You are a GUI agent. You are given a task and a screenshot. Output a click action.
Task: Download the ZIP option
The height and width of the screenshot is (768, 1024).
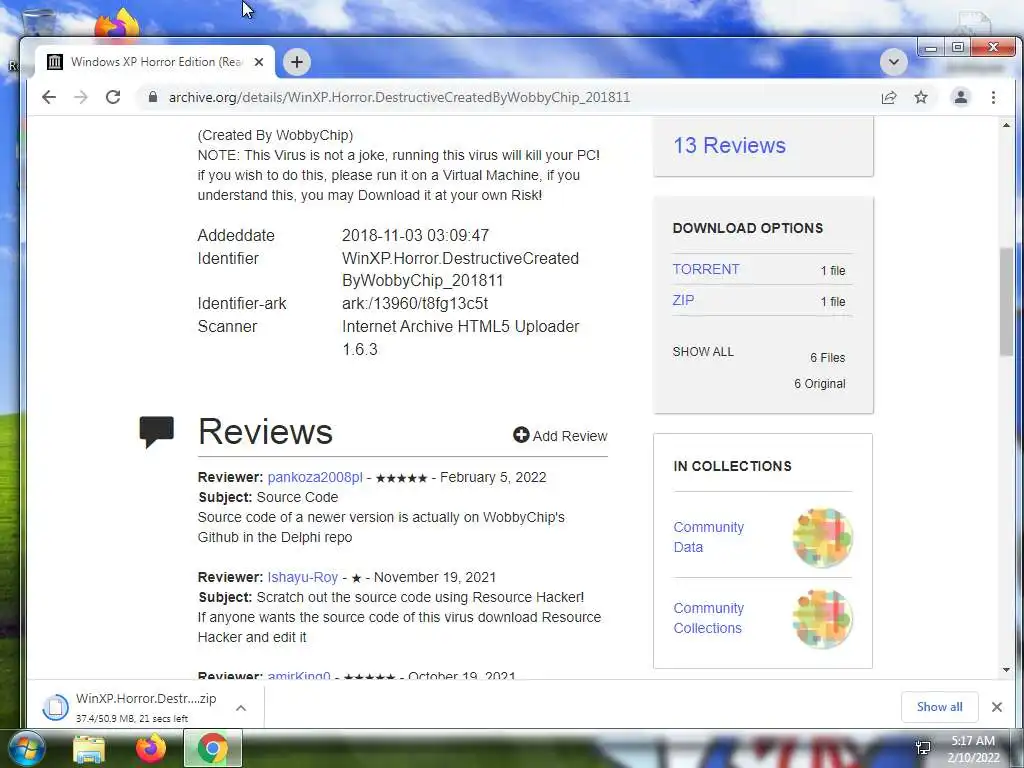tap(683, 300)
